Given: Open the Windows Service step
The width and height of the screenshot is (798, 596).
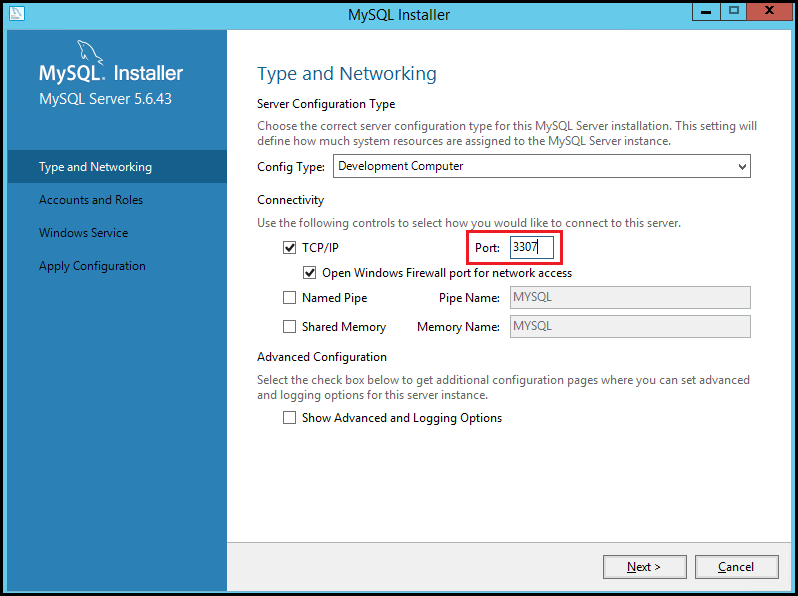Looking at the screenshot, I should [x=83, y=233].
